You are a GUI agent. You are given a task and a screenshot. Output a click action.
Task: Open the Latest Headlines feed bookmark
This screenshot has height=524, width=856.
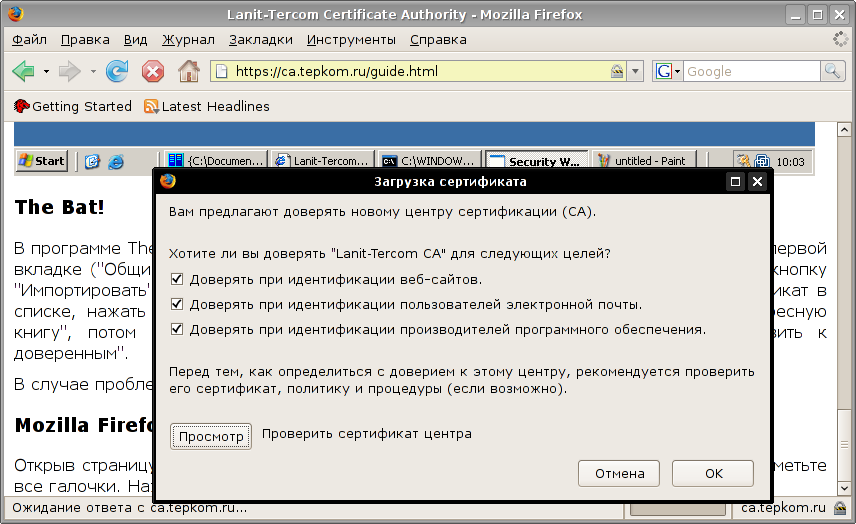[206, 106]
